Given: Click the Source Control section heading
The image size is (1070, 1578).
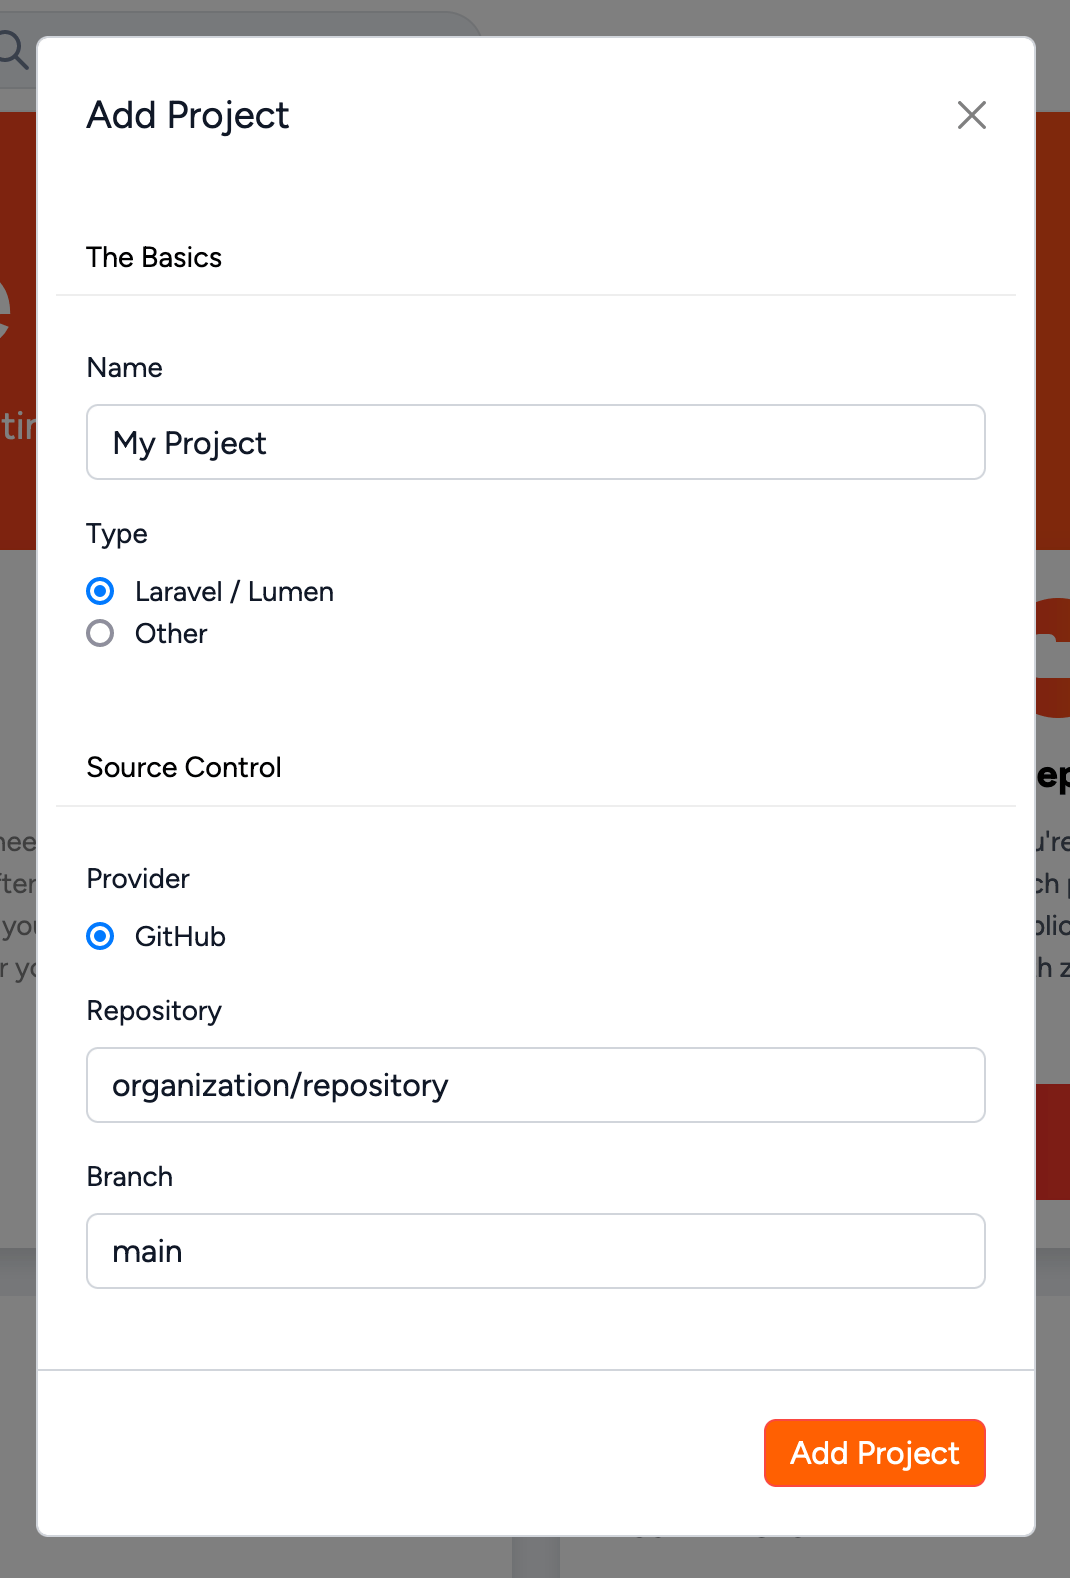Looking at the screenshot, I should pos(183,767).
